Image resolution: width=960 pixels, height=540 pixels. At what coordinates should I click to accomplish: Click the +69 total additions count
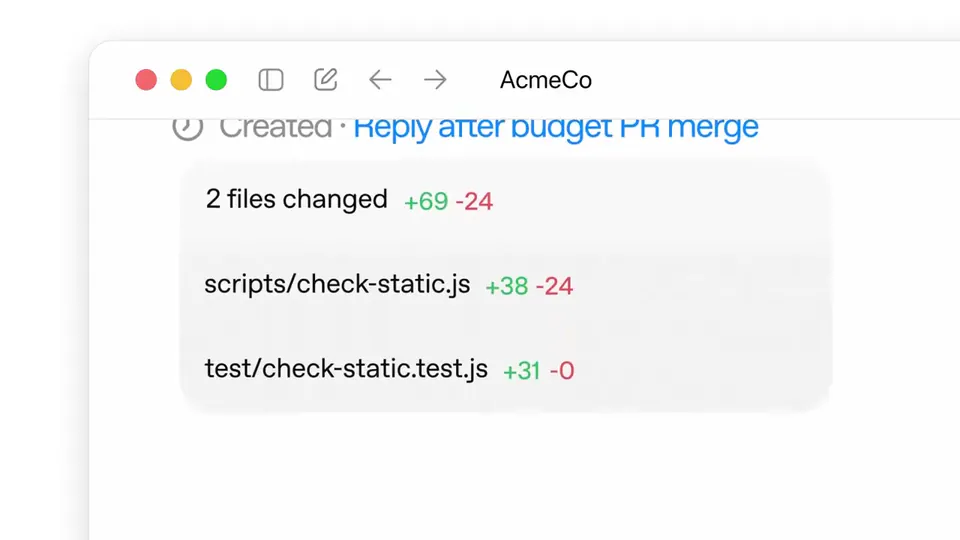tap(426, 201)
